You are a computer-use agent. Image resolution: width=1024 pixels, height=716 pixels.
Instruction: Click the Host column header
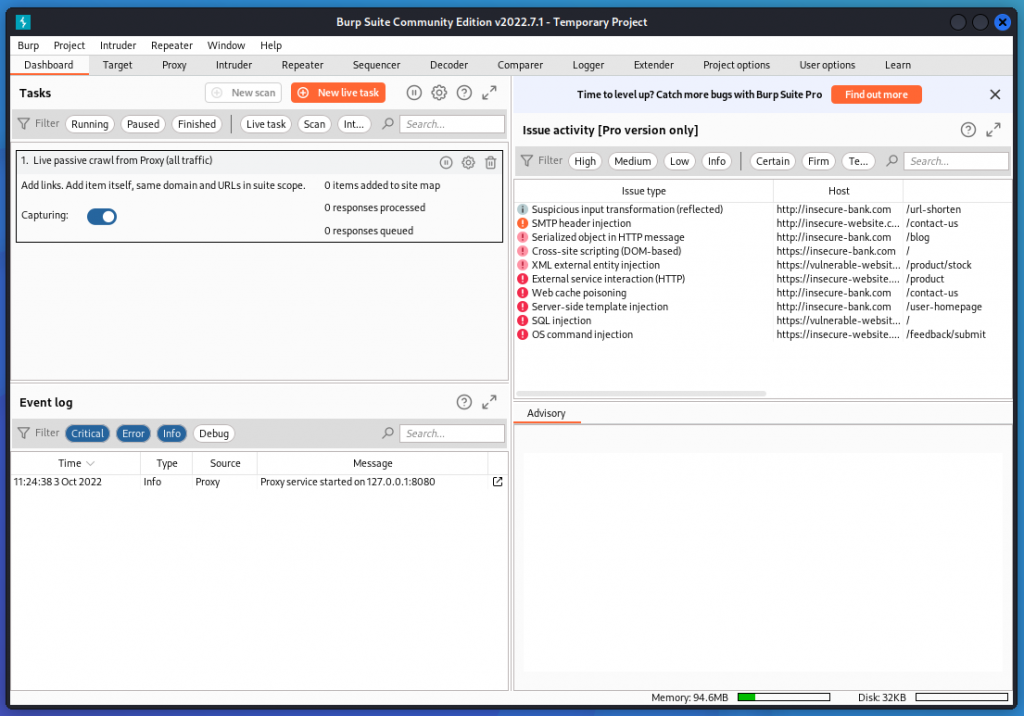coord(839,191)
